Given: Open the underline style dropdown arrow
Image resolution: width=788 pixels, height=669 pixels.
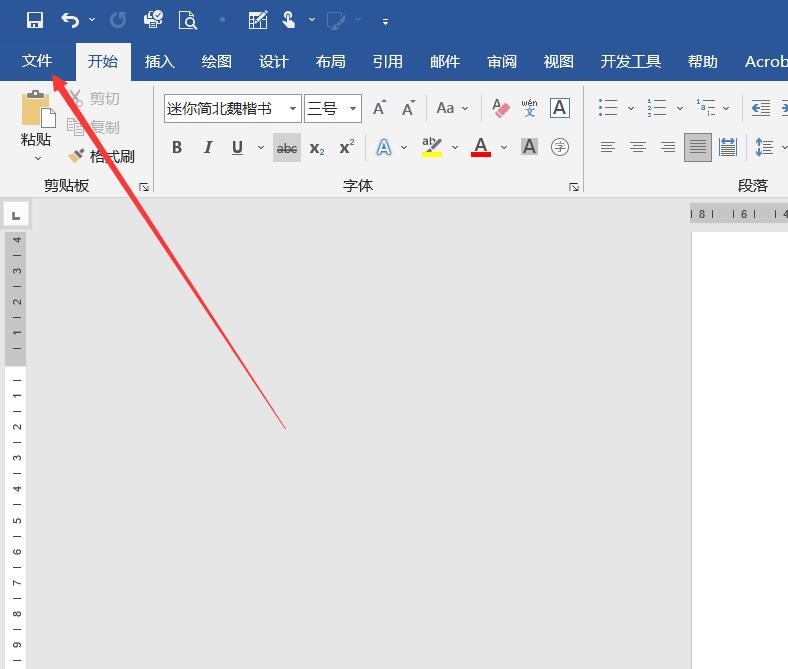Looking at the screenshot, I should (x=261, y=147).
